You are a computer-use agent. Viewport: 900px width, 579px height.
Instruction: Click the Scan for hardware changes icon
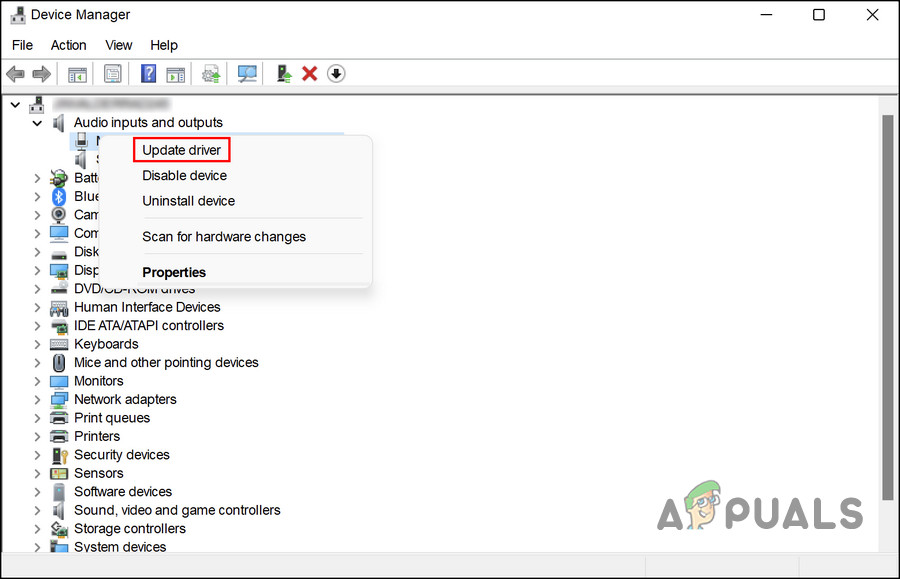click(247, 73)
